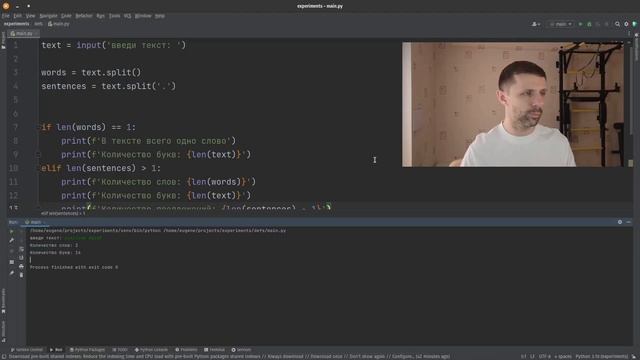Open the Edit menu

pos(18,16)
